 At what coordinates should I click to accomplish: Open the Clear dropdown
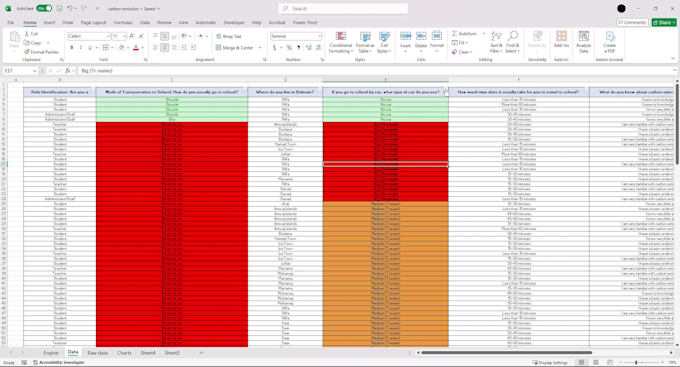point(461,52)
